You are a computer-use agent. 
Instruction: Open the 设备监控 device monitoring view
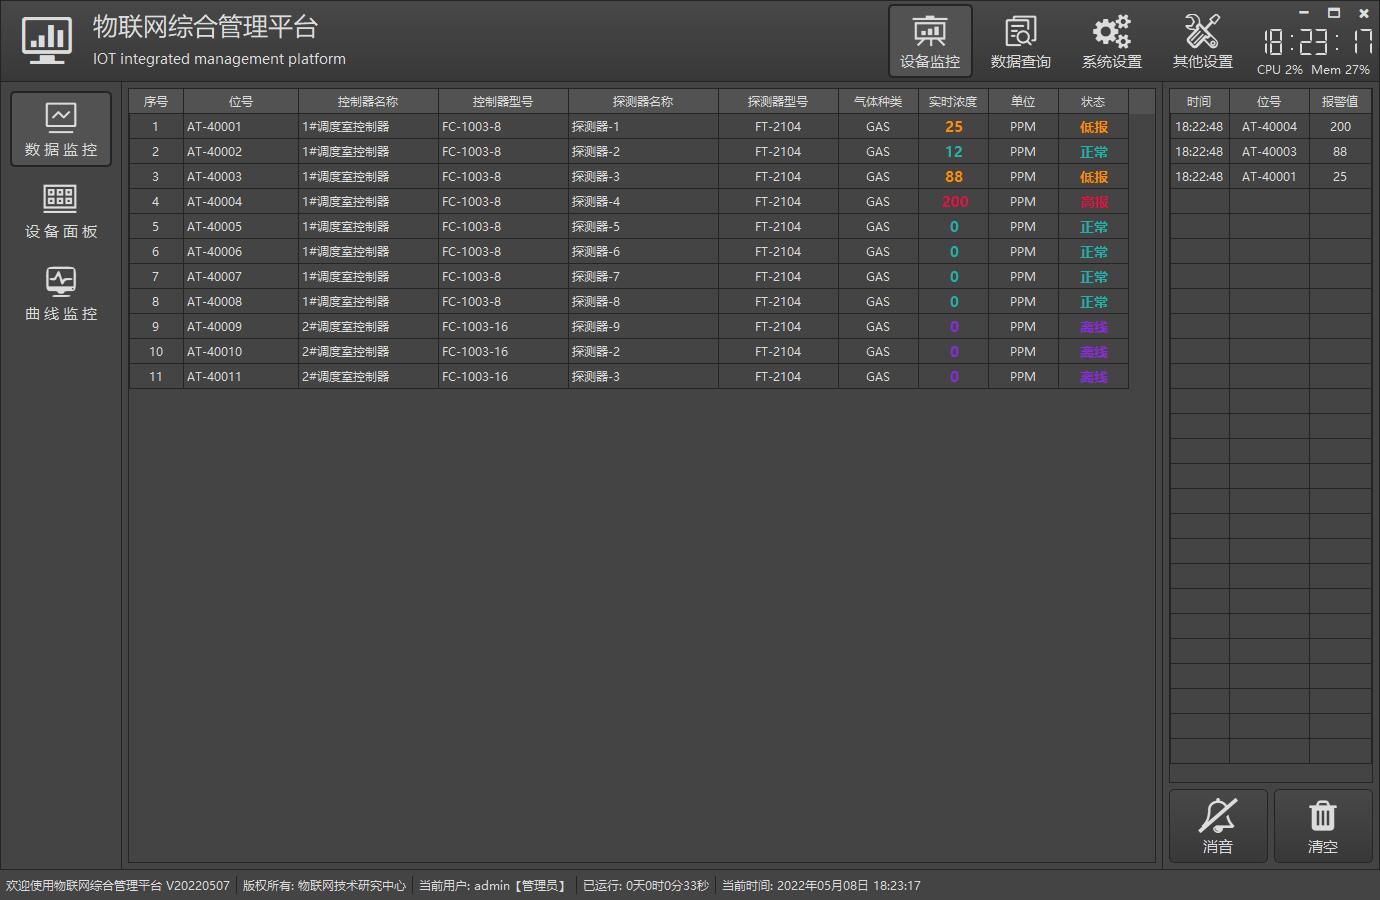click(930, 41)
